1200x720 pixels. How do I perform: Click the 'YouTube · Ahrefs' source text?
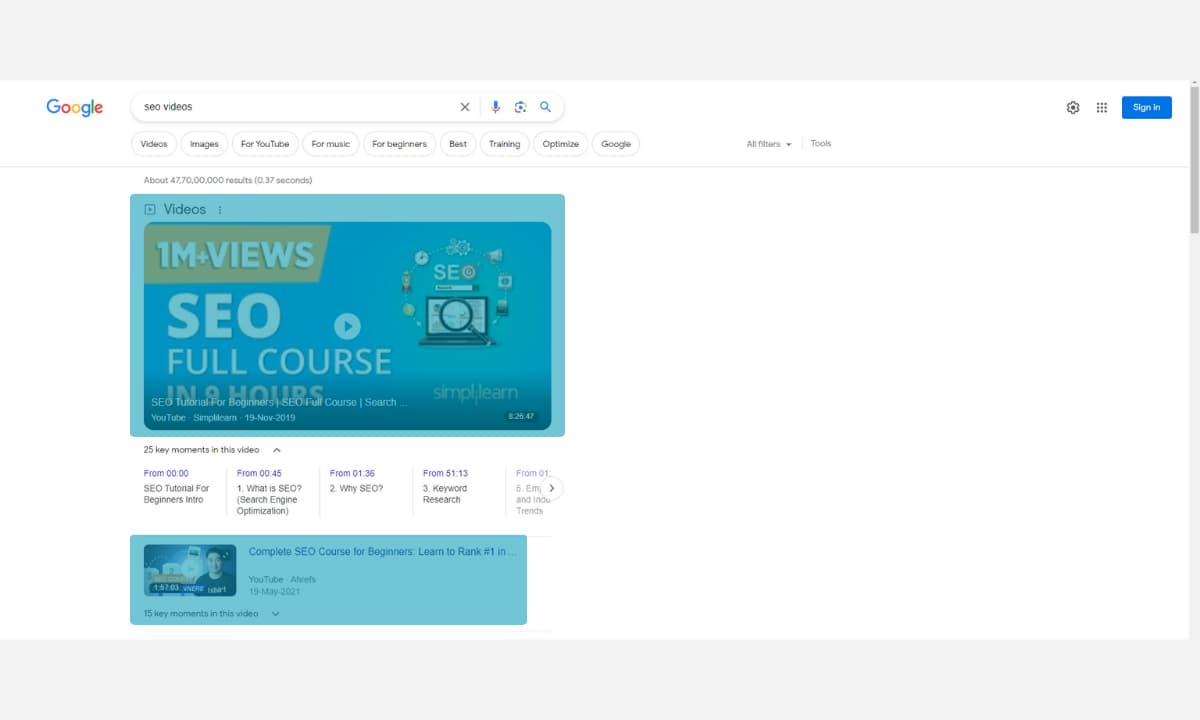point(282,580)
